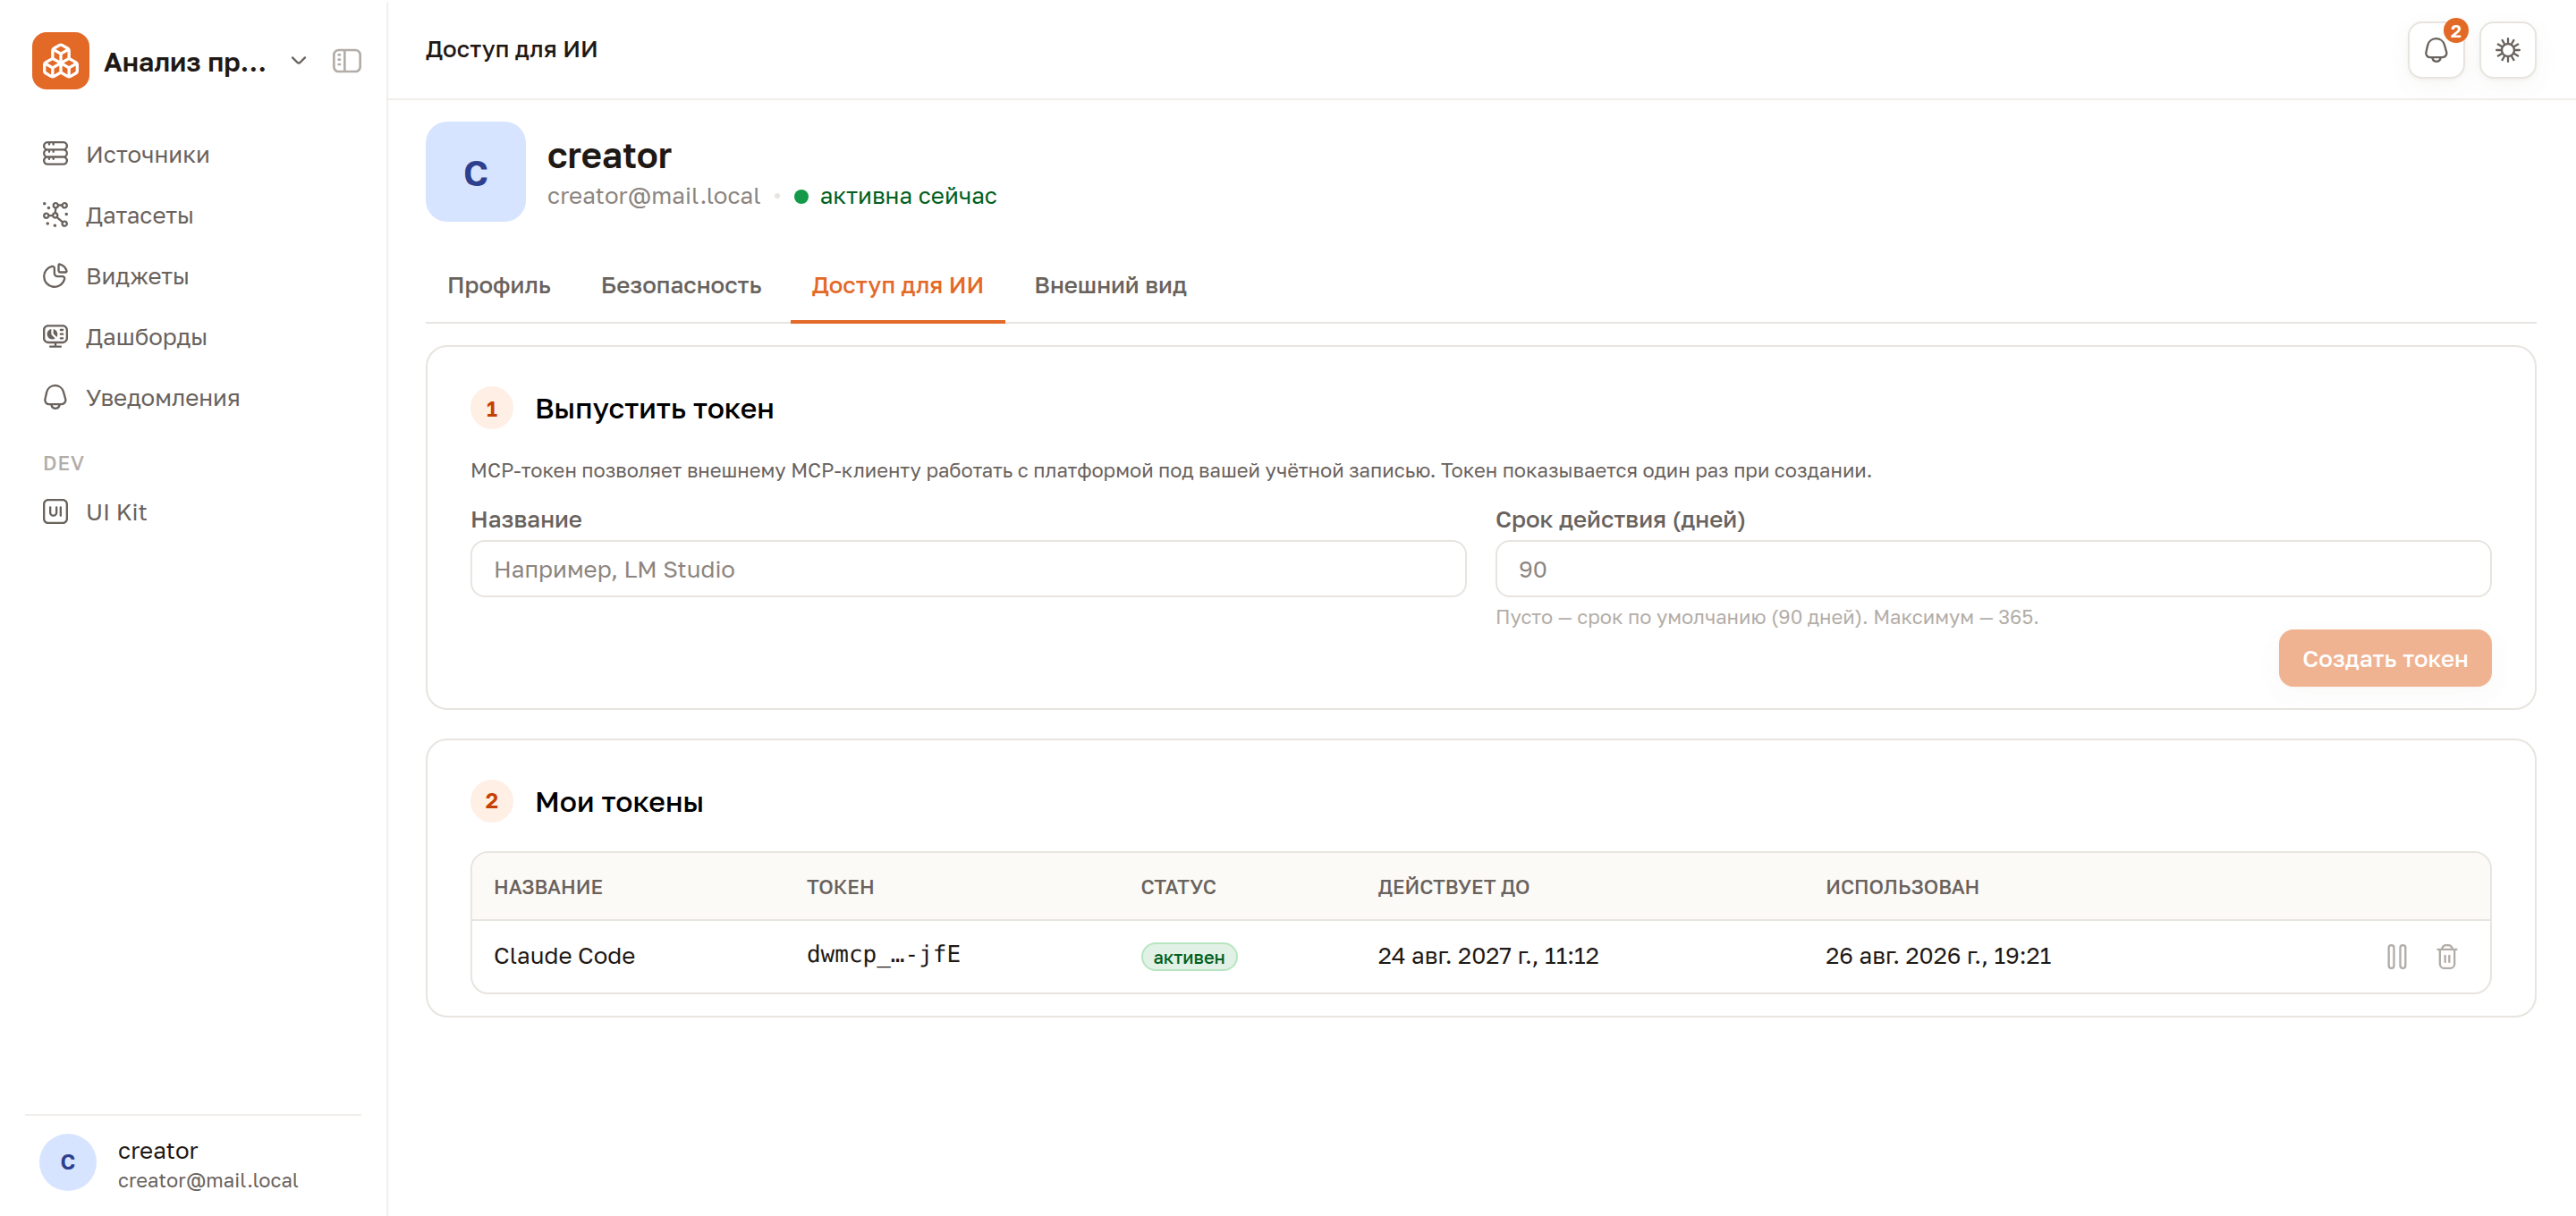Focus the Название token name field
This screenshot has height=1216, width=2576.
968,569
